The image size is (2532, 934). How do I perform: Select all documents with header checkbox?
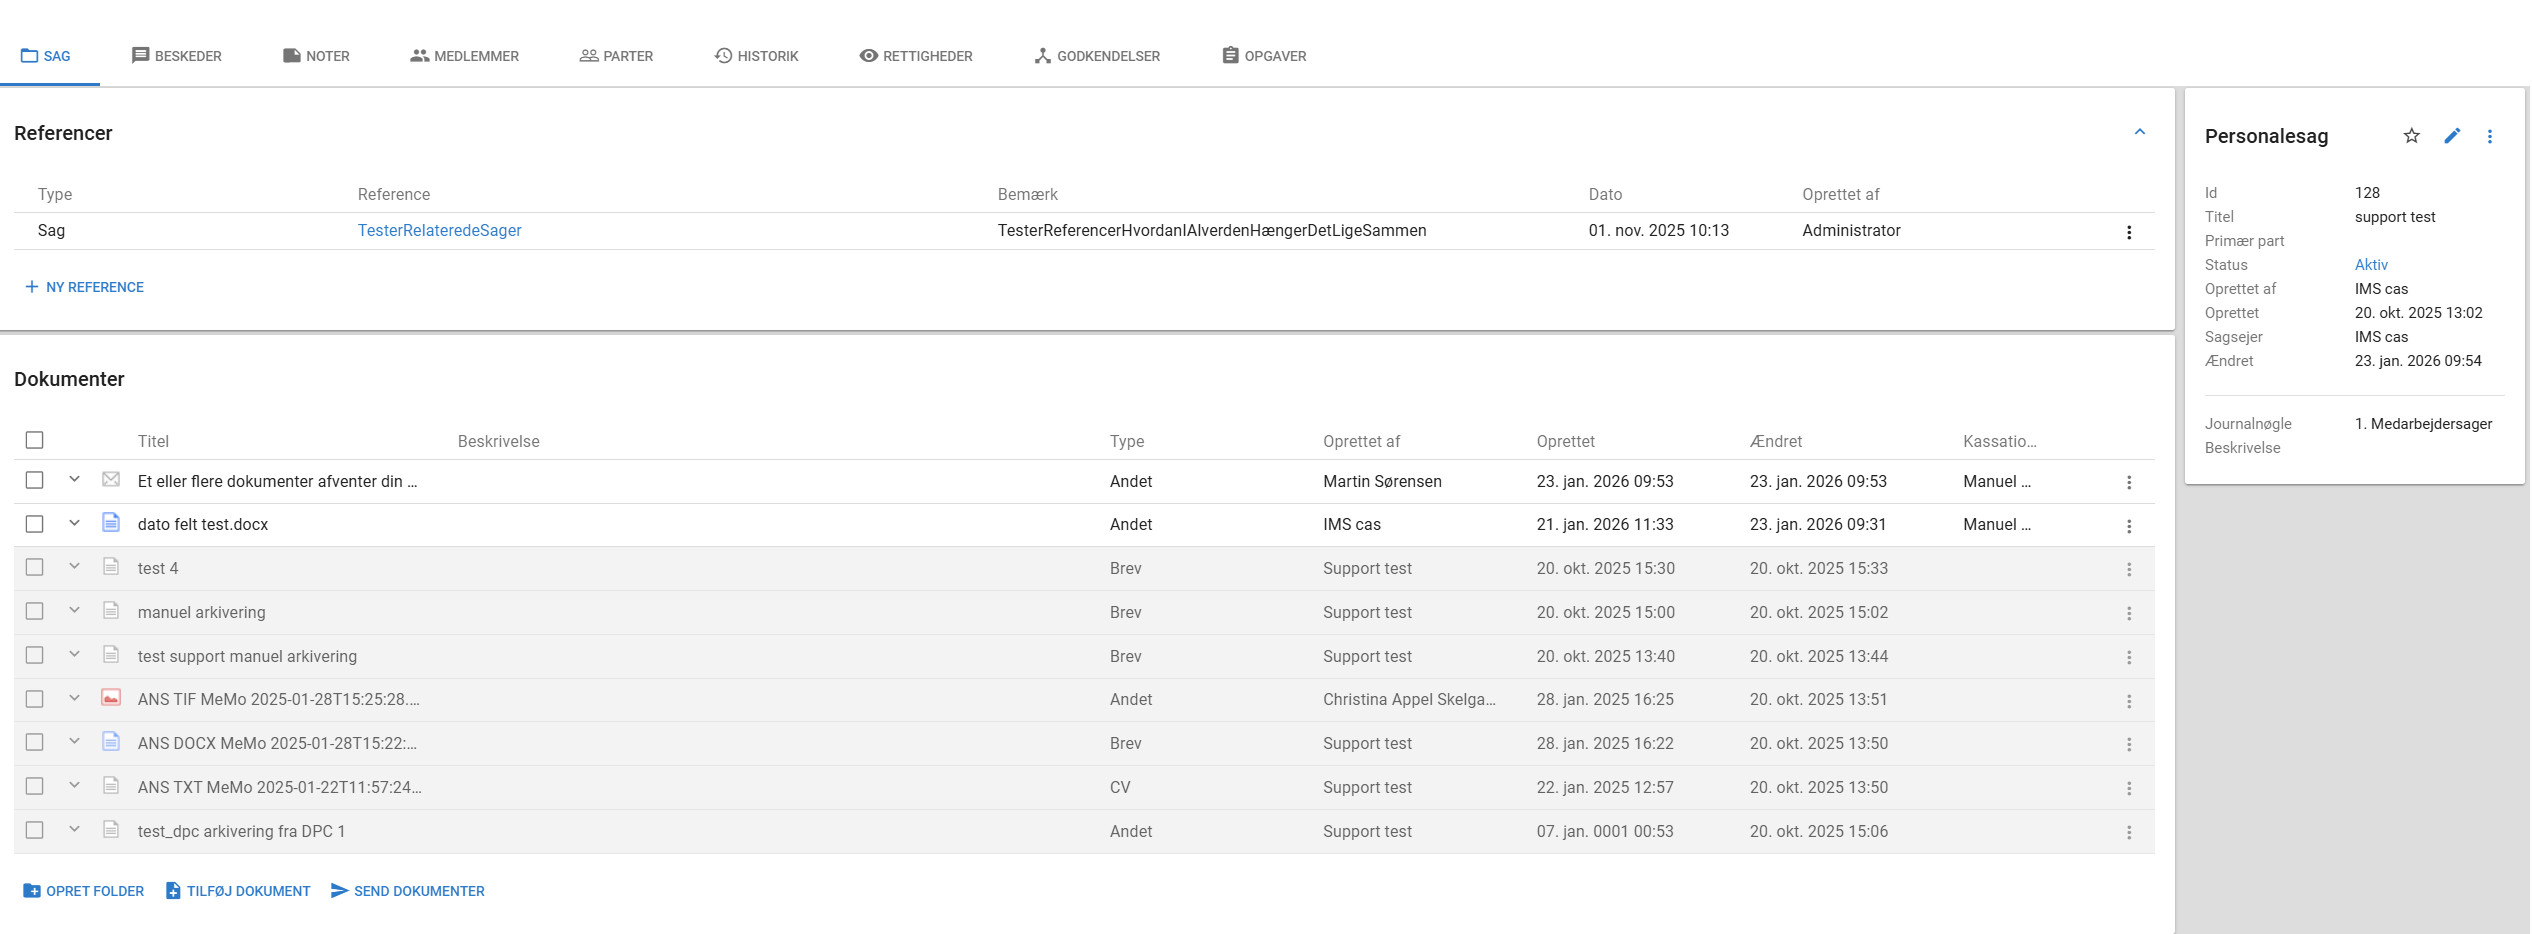point(35,440)
